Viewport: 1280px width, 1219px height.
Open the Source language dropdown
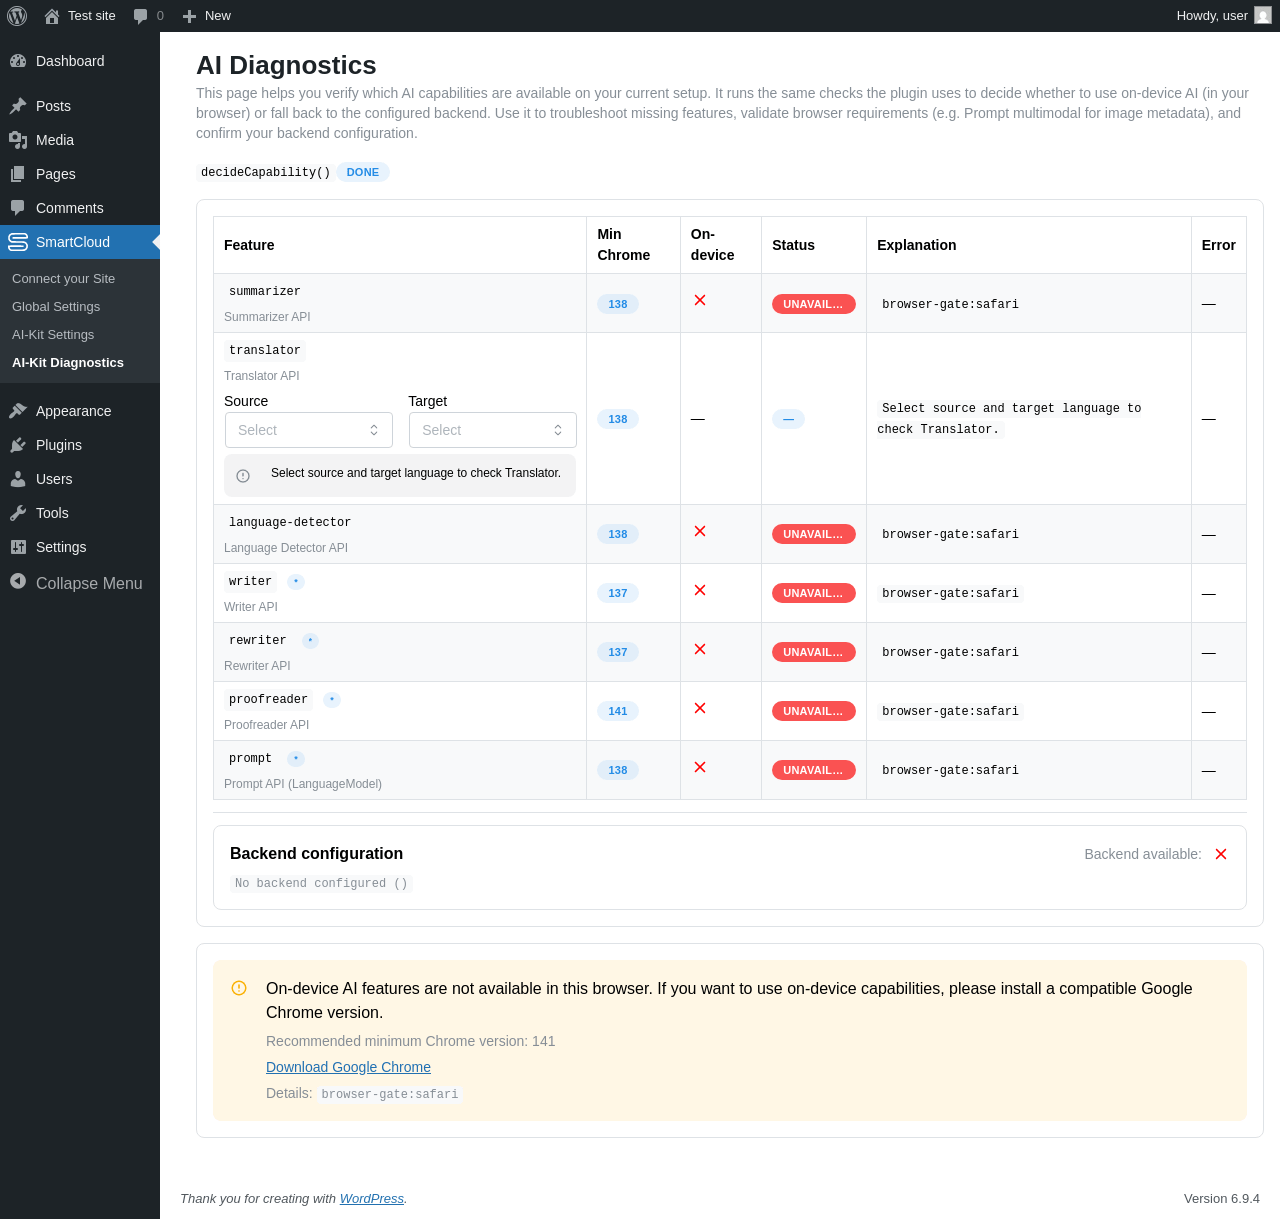tap(308, 430)
